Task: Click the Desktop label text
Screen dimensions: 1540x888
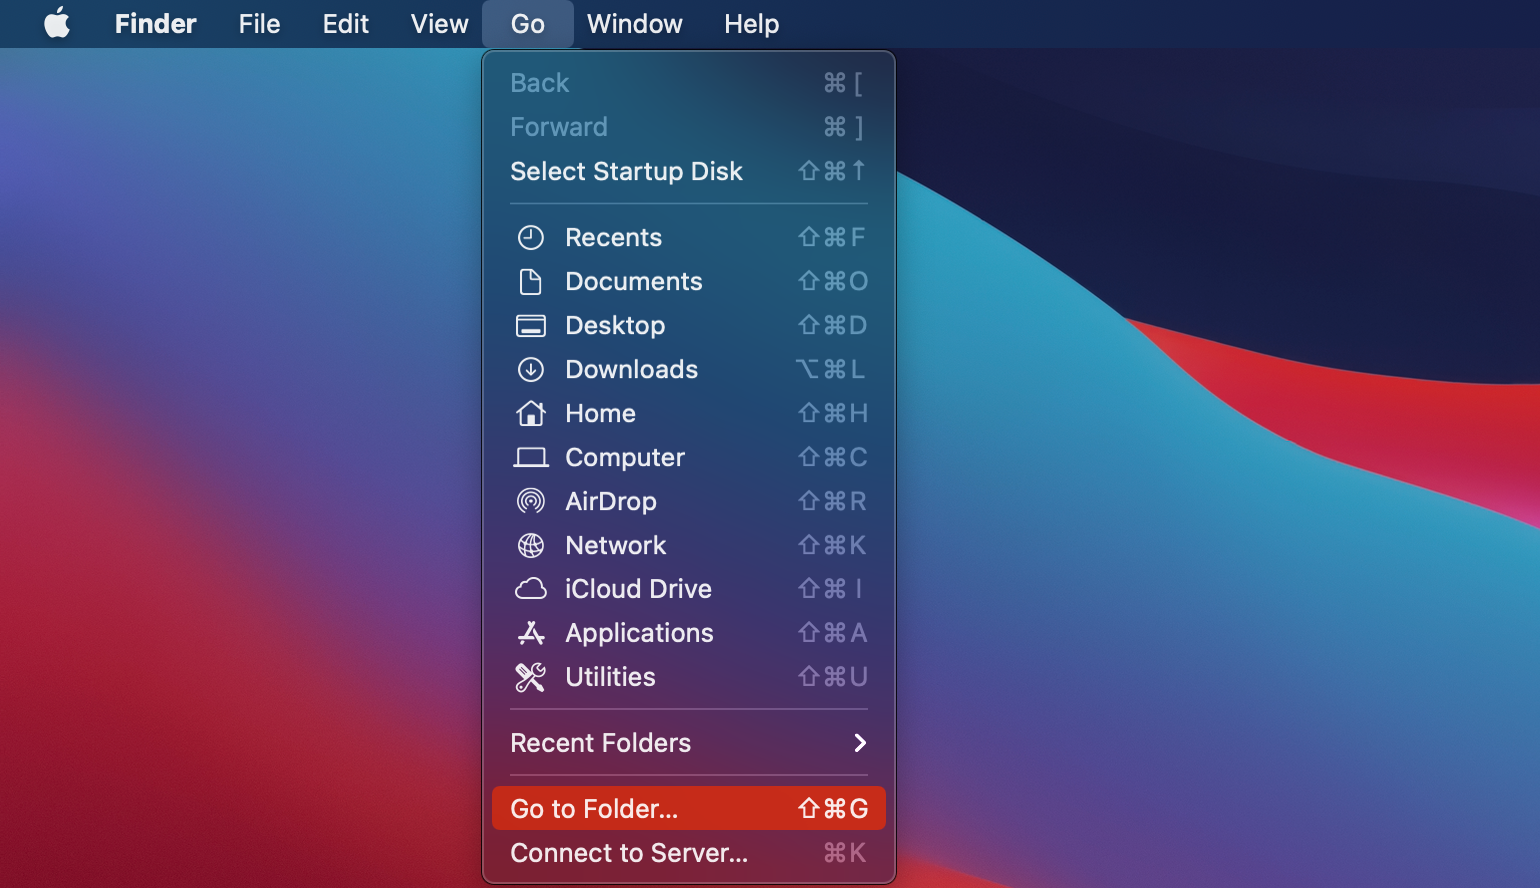Action: [x=615, y=326]
